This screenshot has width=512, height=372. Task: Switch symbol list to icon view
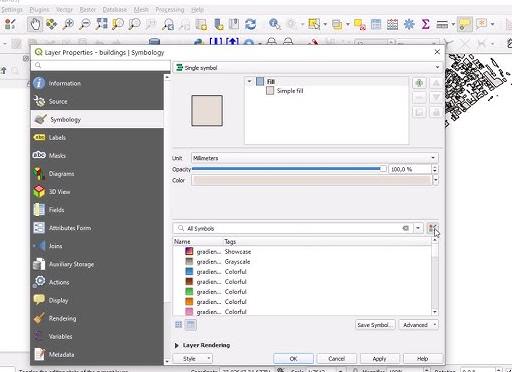(179, 324)
